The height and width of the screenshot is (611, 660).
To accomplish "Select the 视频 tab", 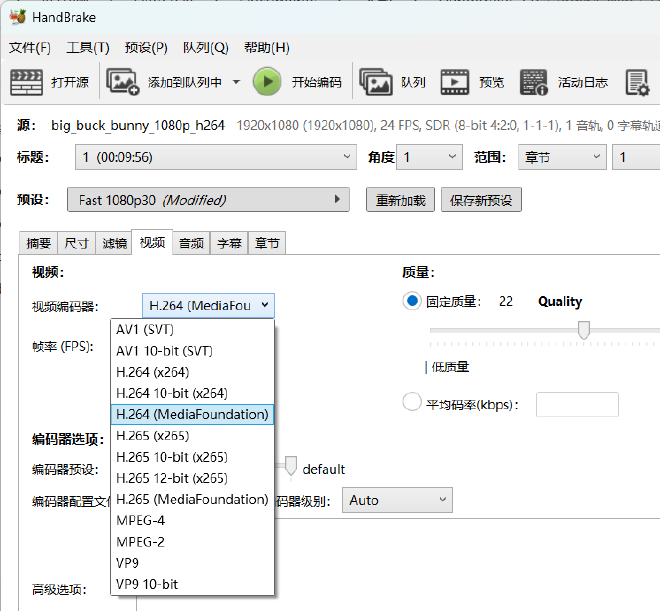I will tap(152, 242).
